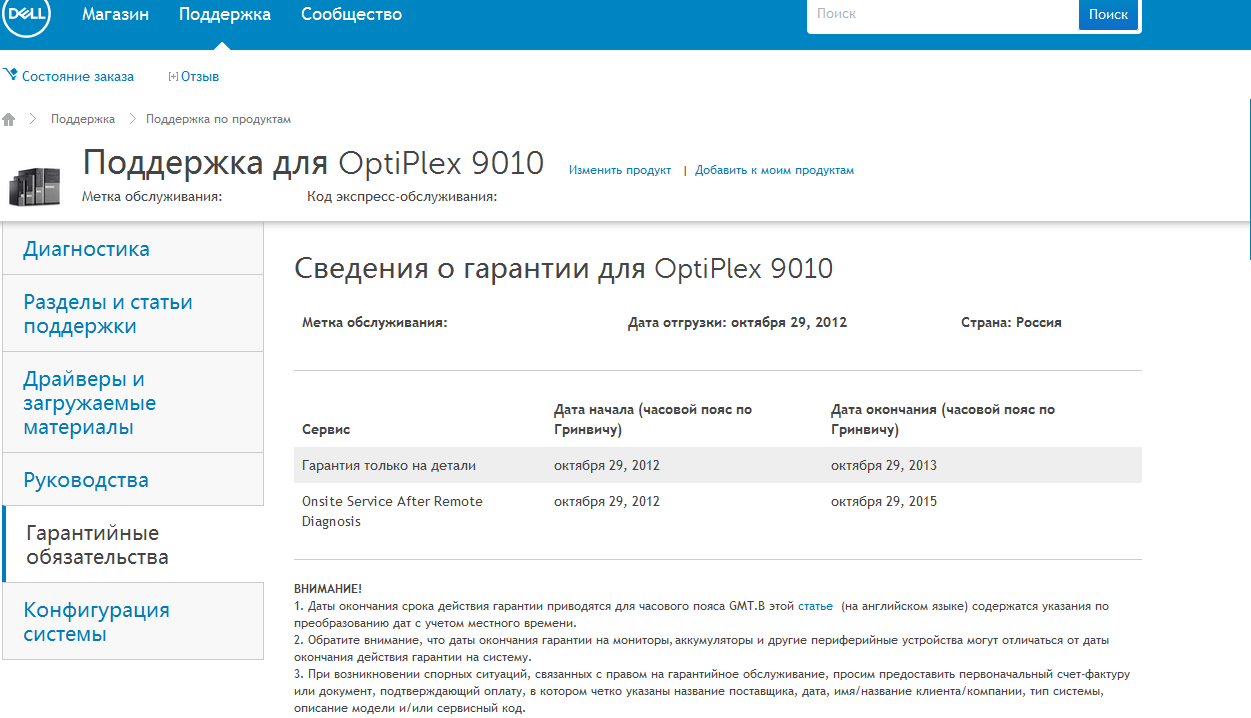Open the Магазин menu

pos(115,15)
